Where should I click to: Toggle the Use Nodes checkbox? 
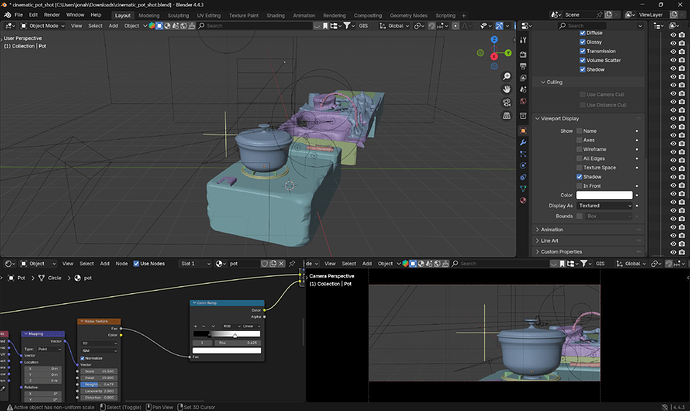(136, 264)
